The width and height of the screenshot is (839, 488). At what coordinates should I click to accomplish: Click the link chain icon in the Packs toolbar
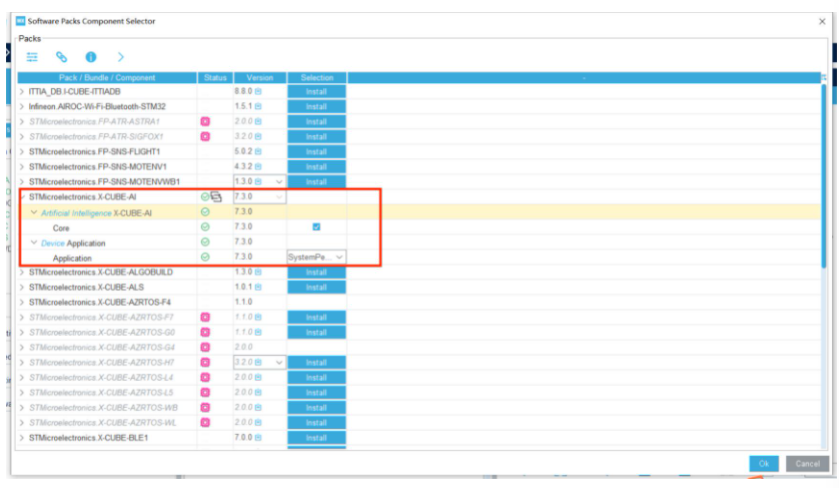tap(62, 57)
